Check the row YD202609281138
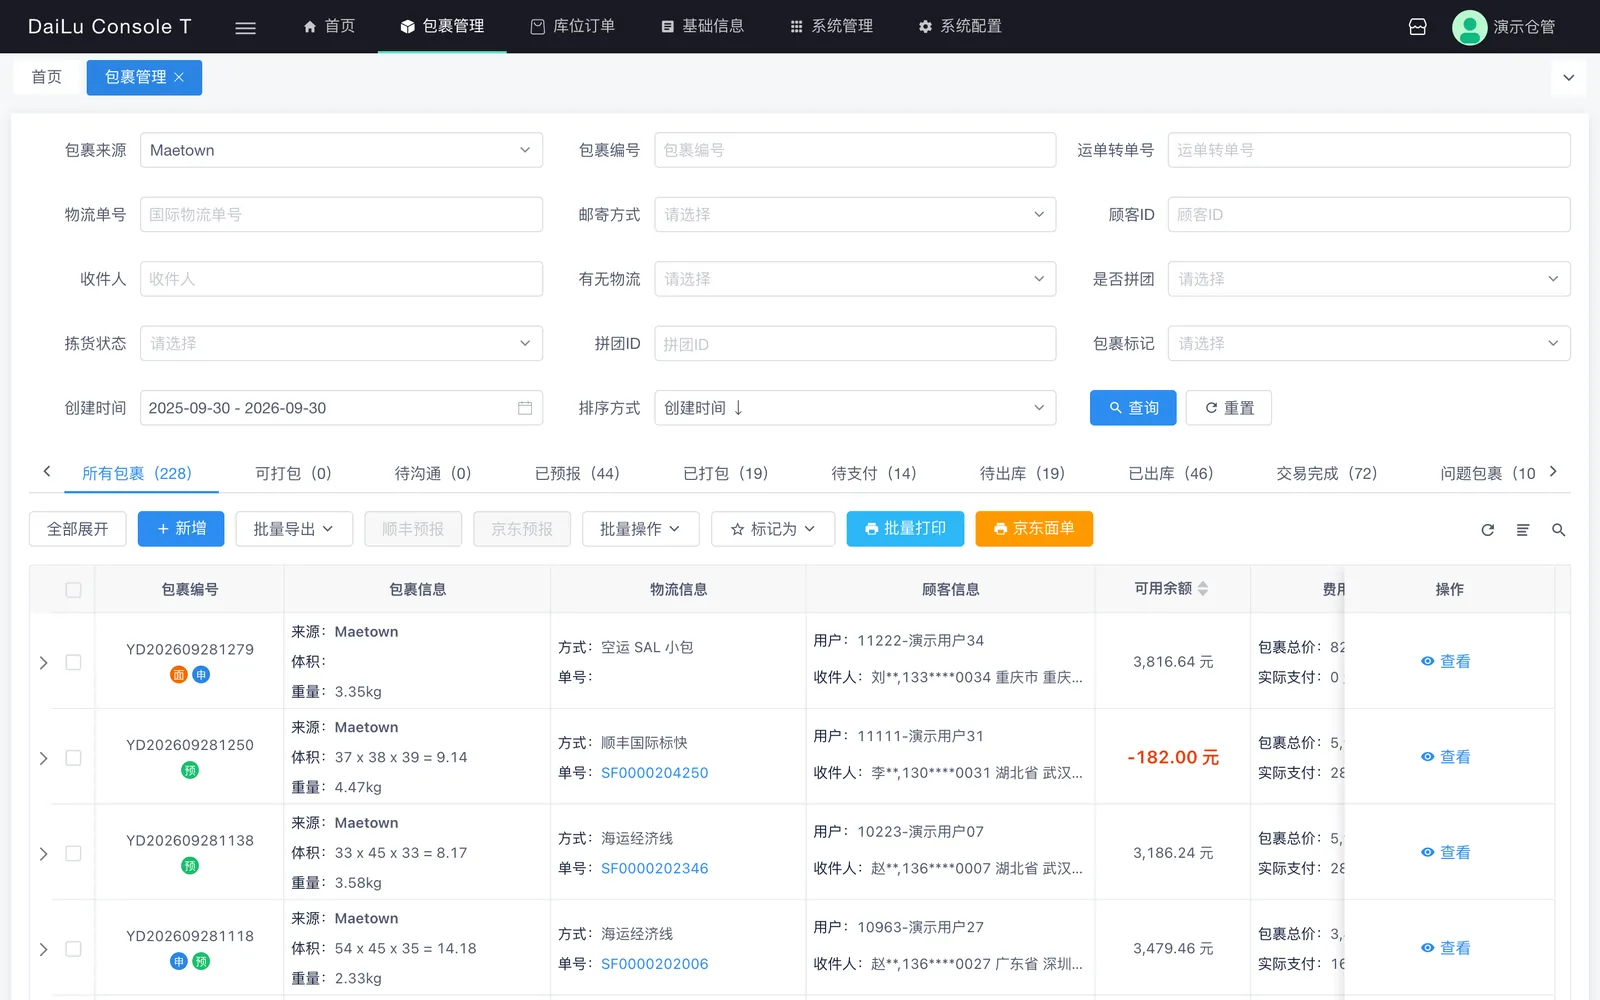The image size is (1600, 1000). (73, 853)
